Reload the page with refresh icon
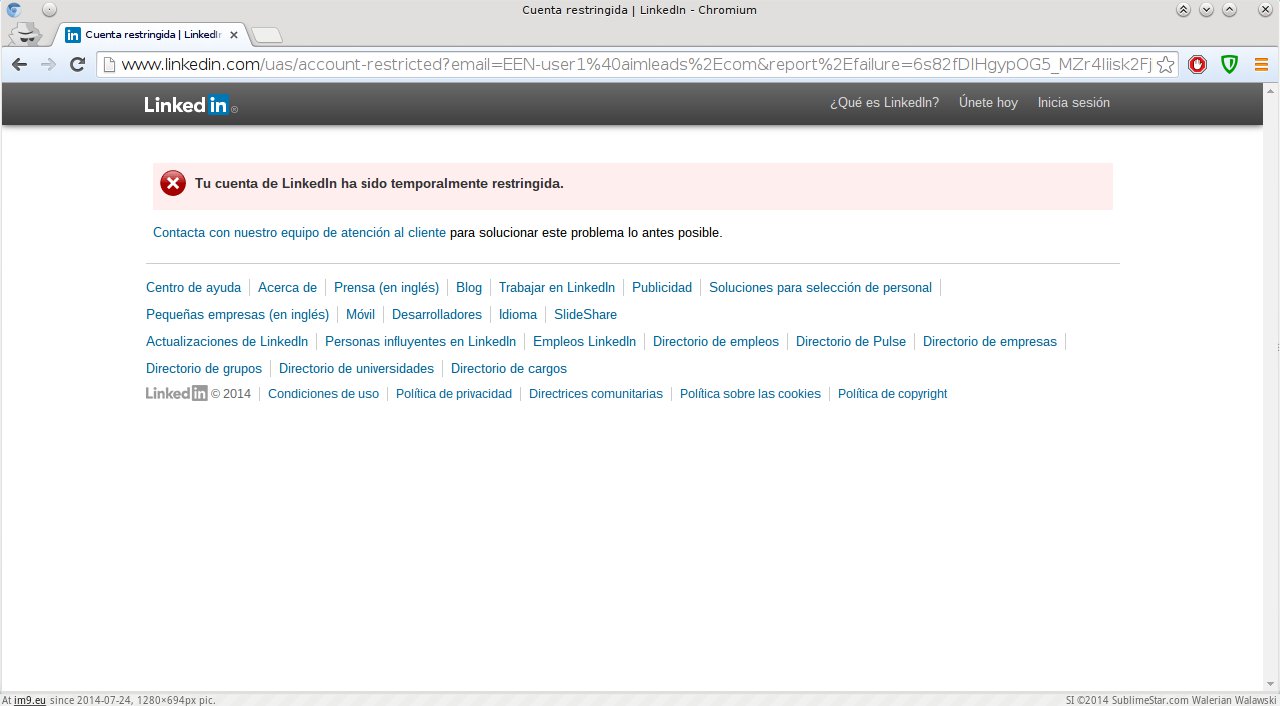Screen dimensions: 1280x706 click(77, 65)
